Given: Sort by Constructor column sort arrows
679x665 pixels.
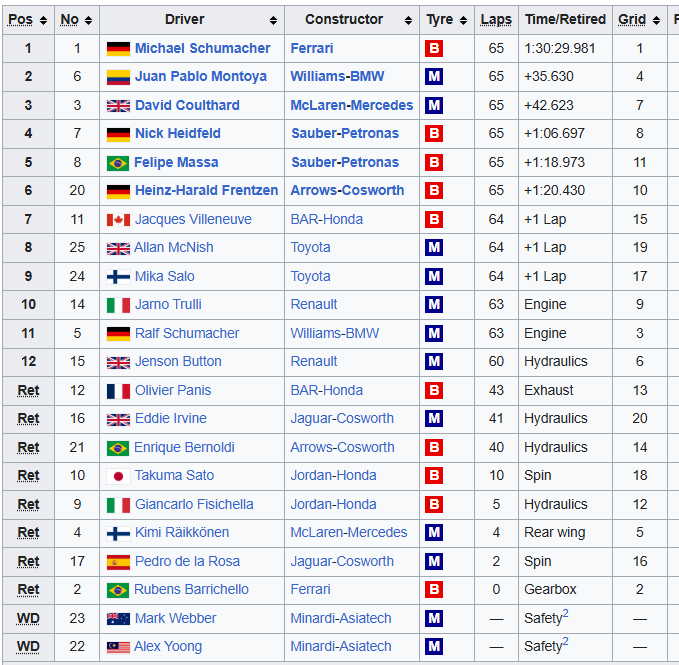Looking at the screenshot, I should pos(408,20).
